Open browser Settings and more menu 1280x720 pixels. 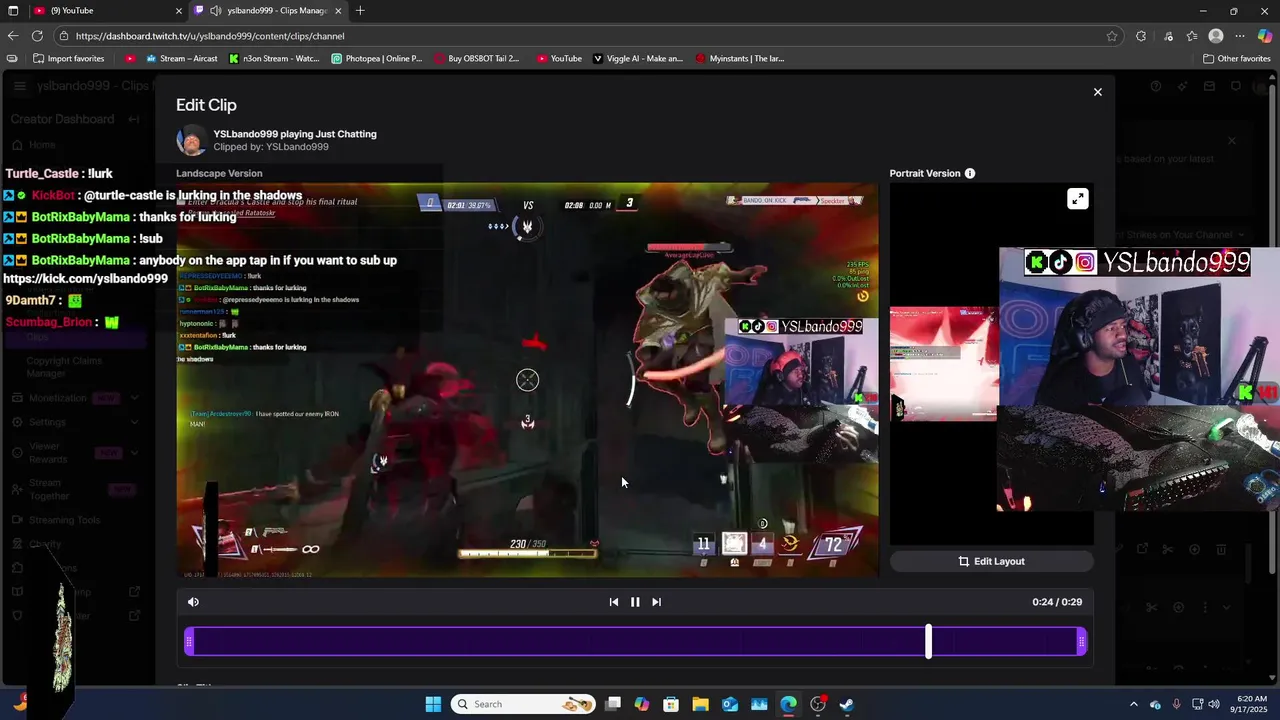(1240, 36)
